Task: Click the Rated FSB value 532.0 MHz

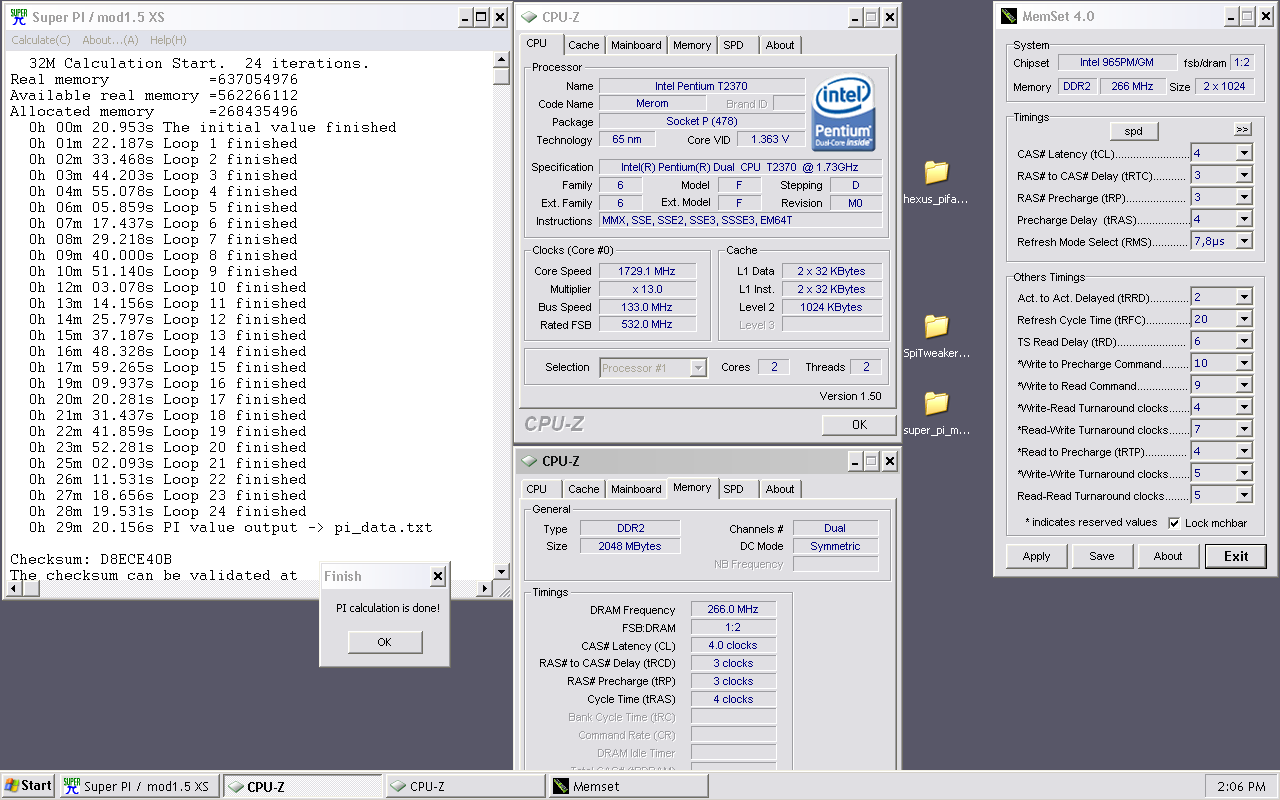Action: (x=647, y=325)
